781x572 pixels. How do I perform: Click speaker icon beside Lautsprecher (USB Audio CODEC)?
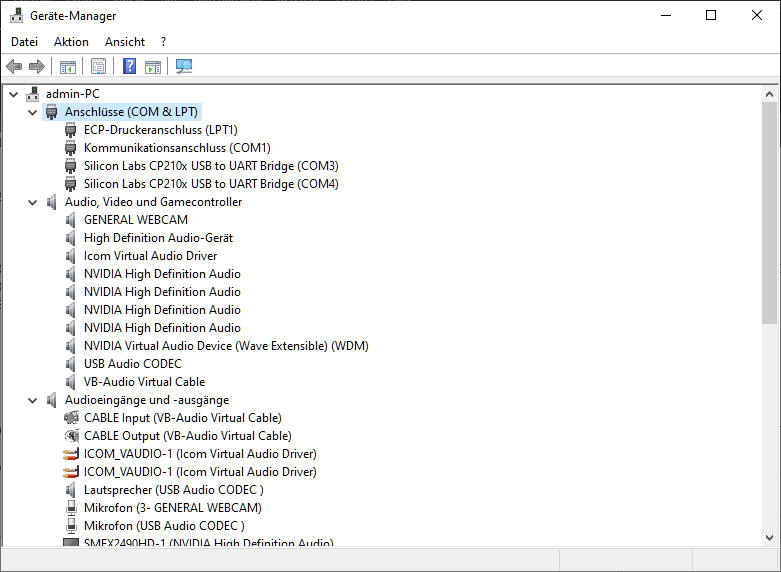click(71, 490)
